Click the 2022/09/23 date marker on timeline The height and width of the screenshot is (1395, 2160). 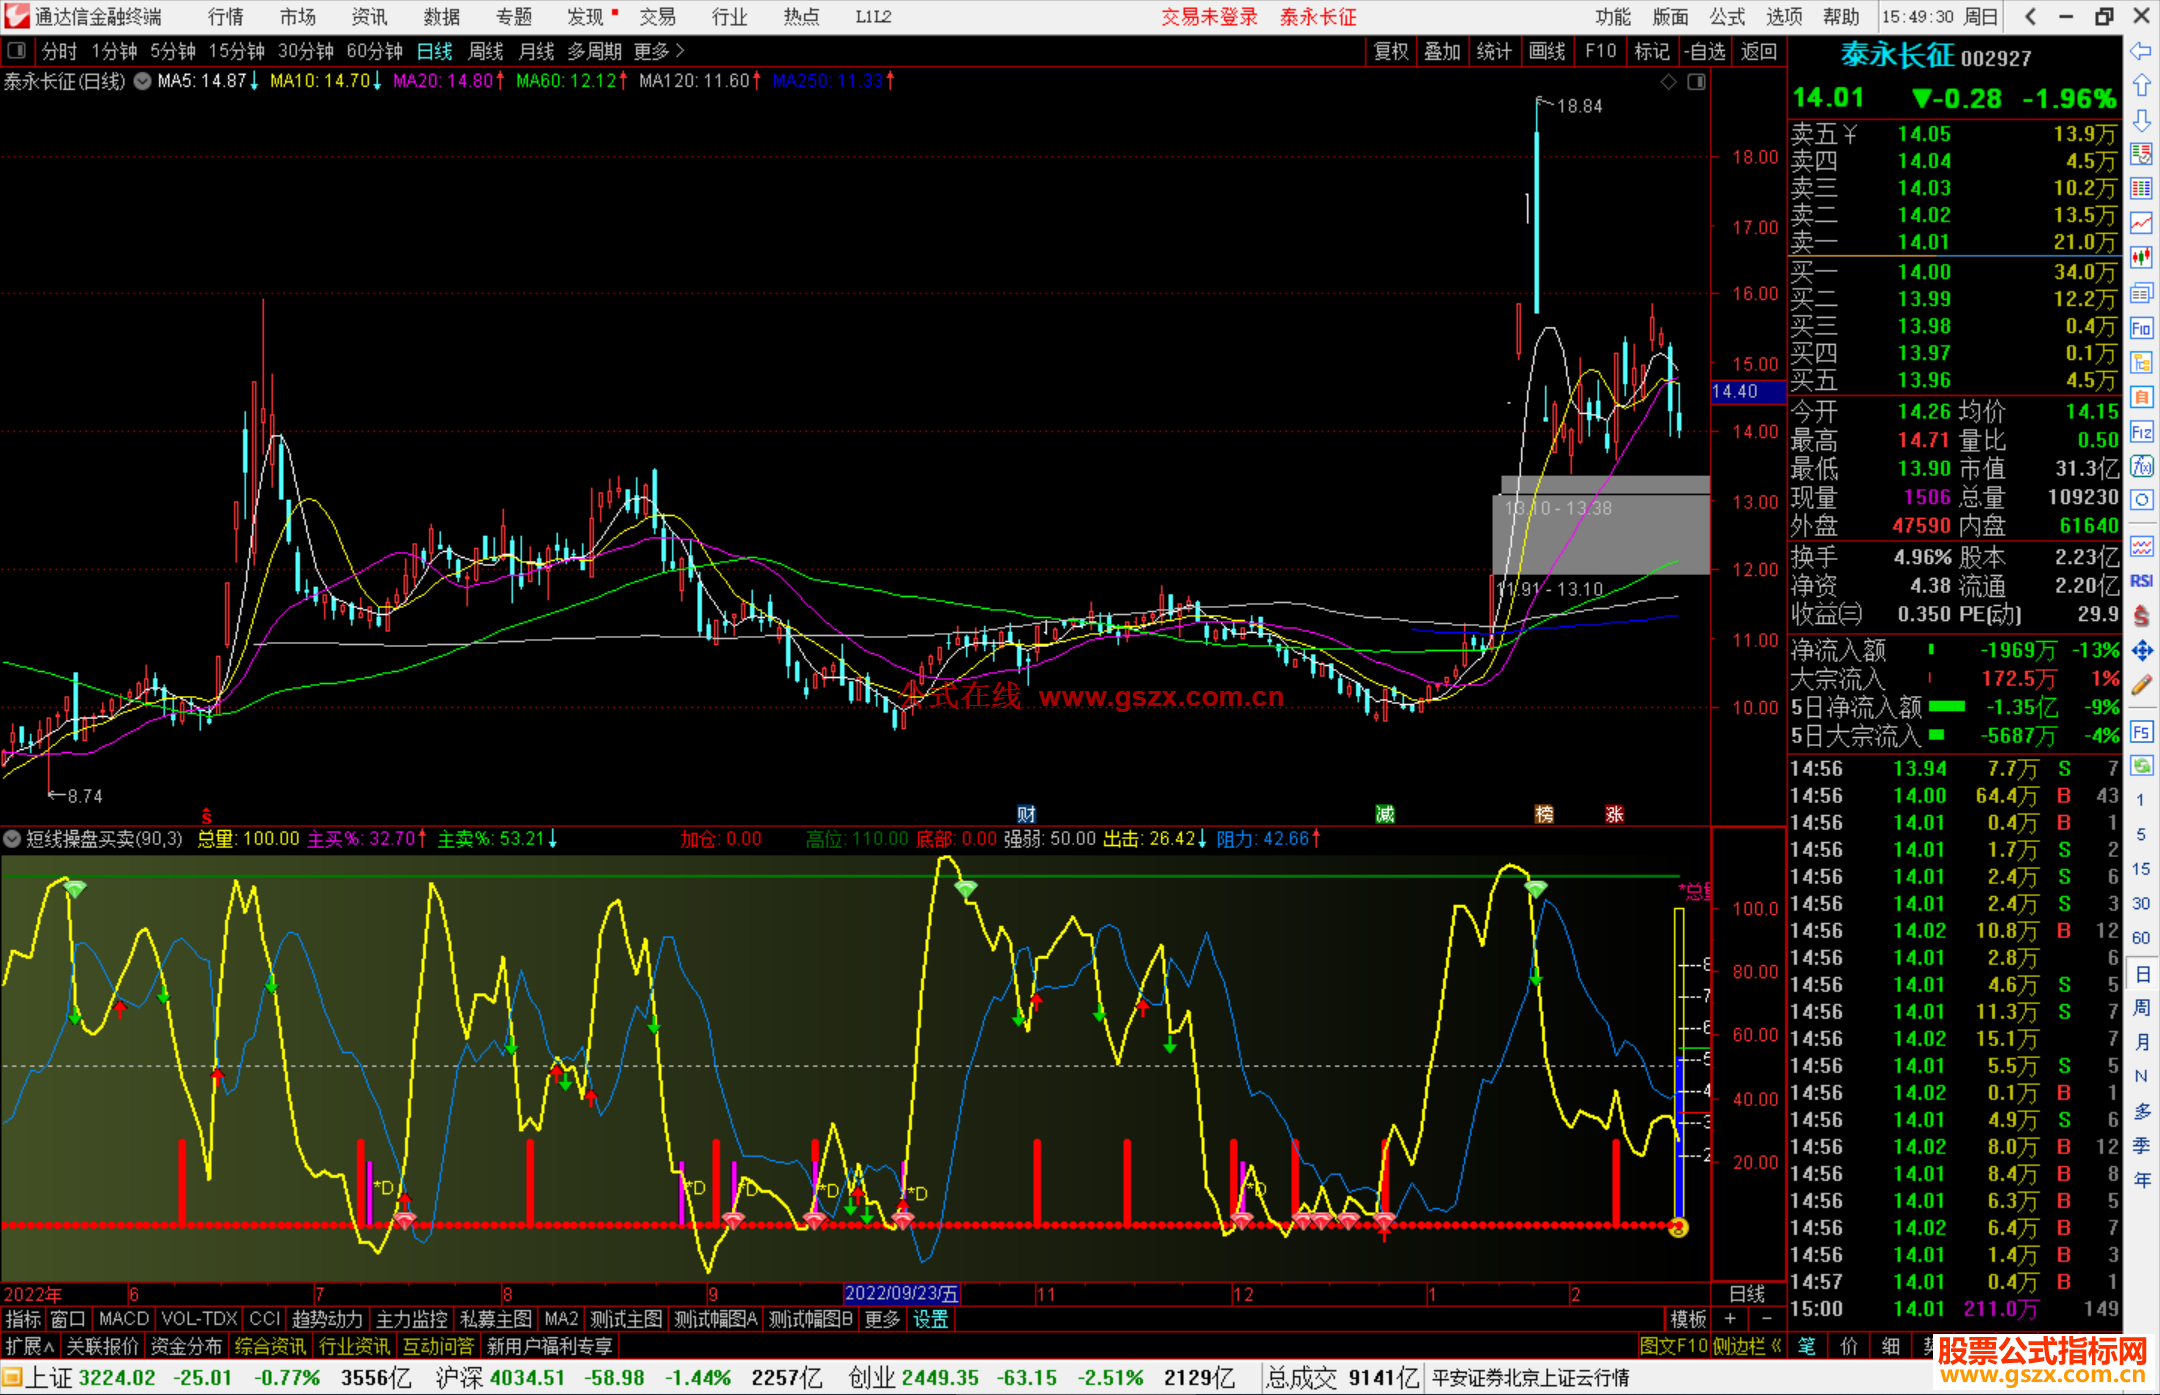(x=901, y=1294)
